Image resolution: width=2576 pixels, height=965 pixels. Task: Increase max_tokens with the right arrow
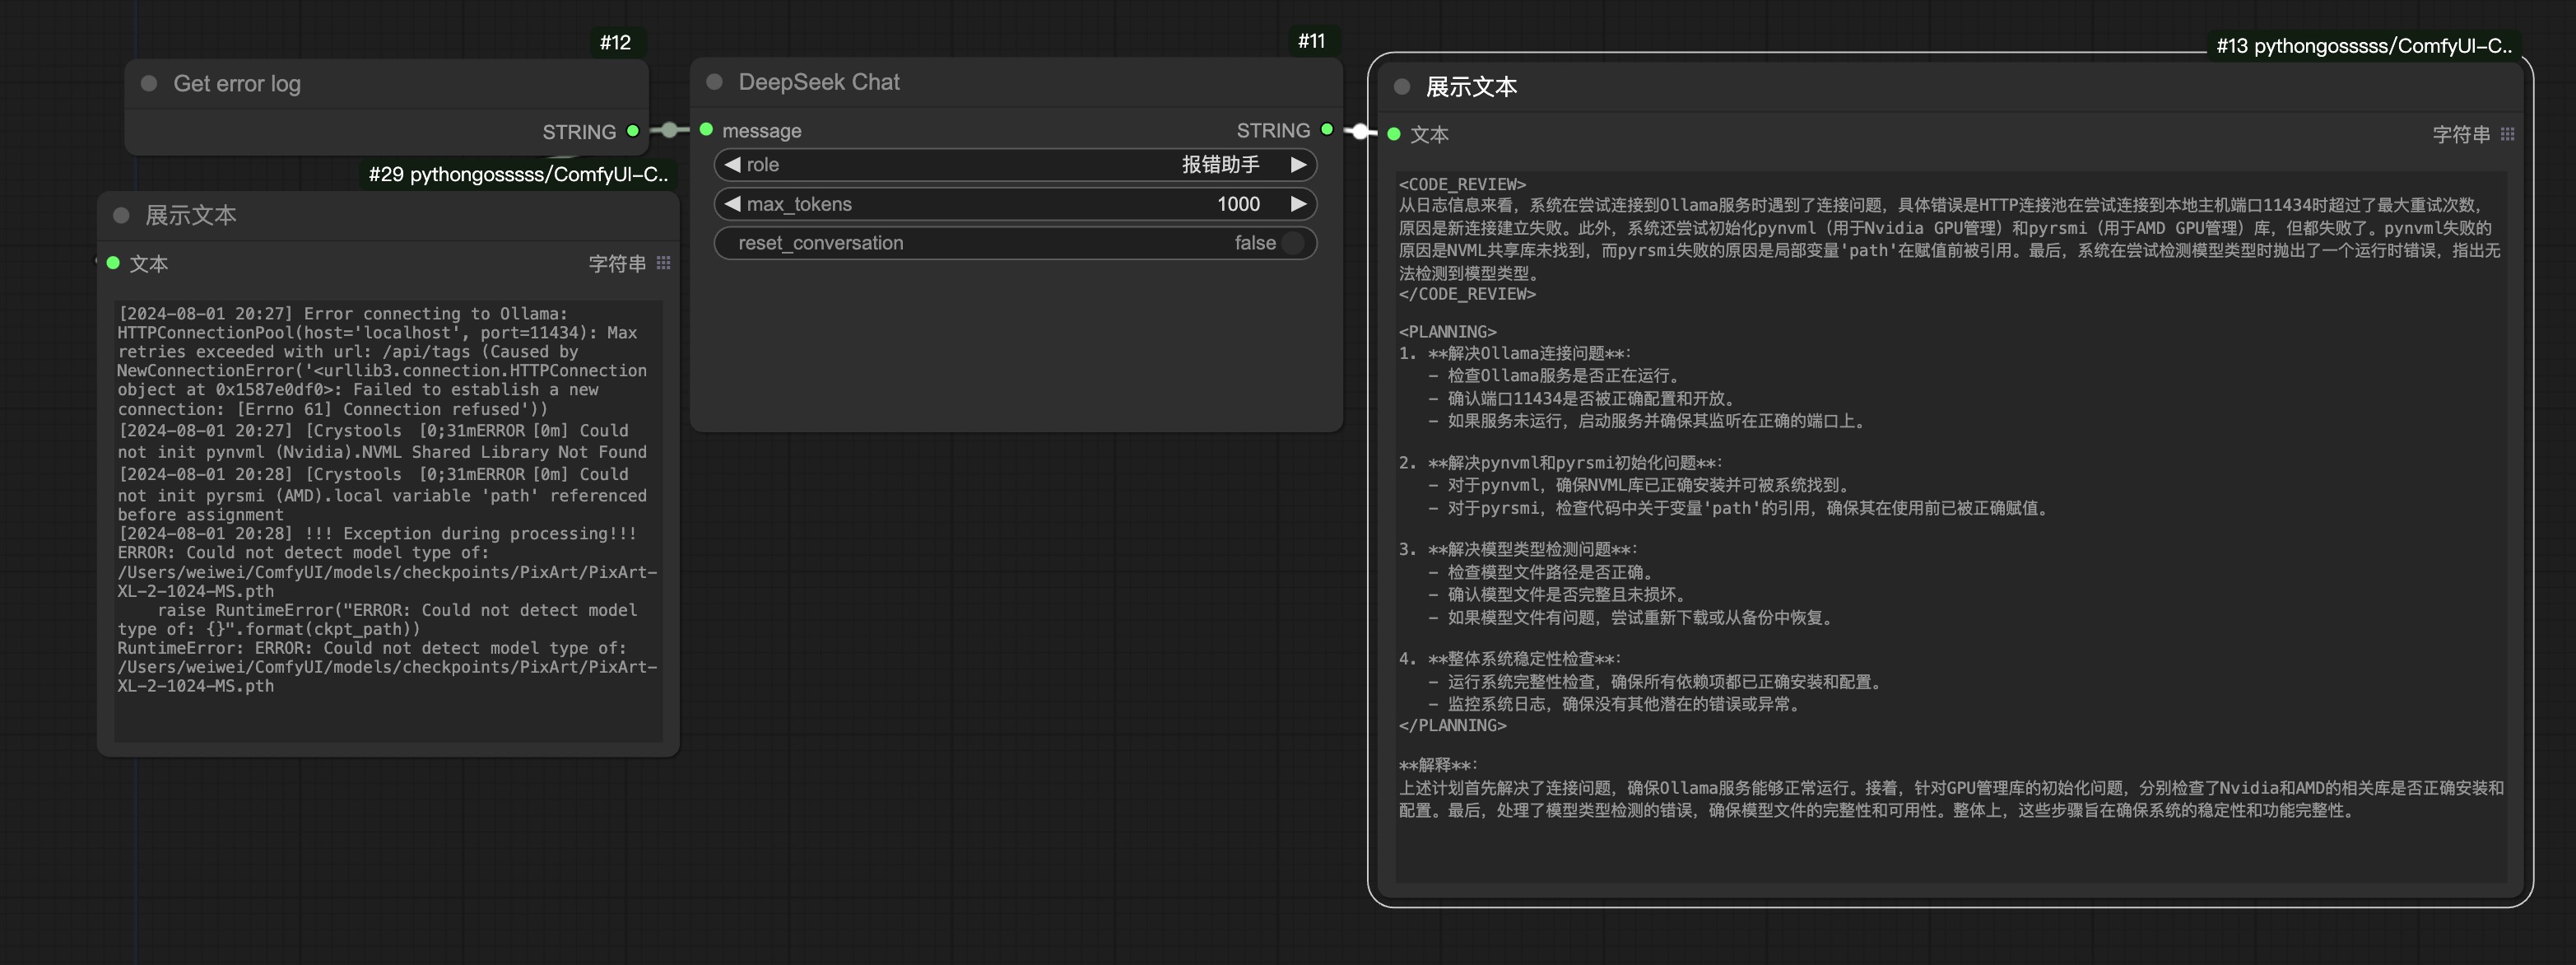(1298, 204)
